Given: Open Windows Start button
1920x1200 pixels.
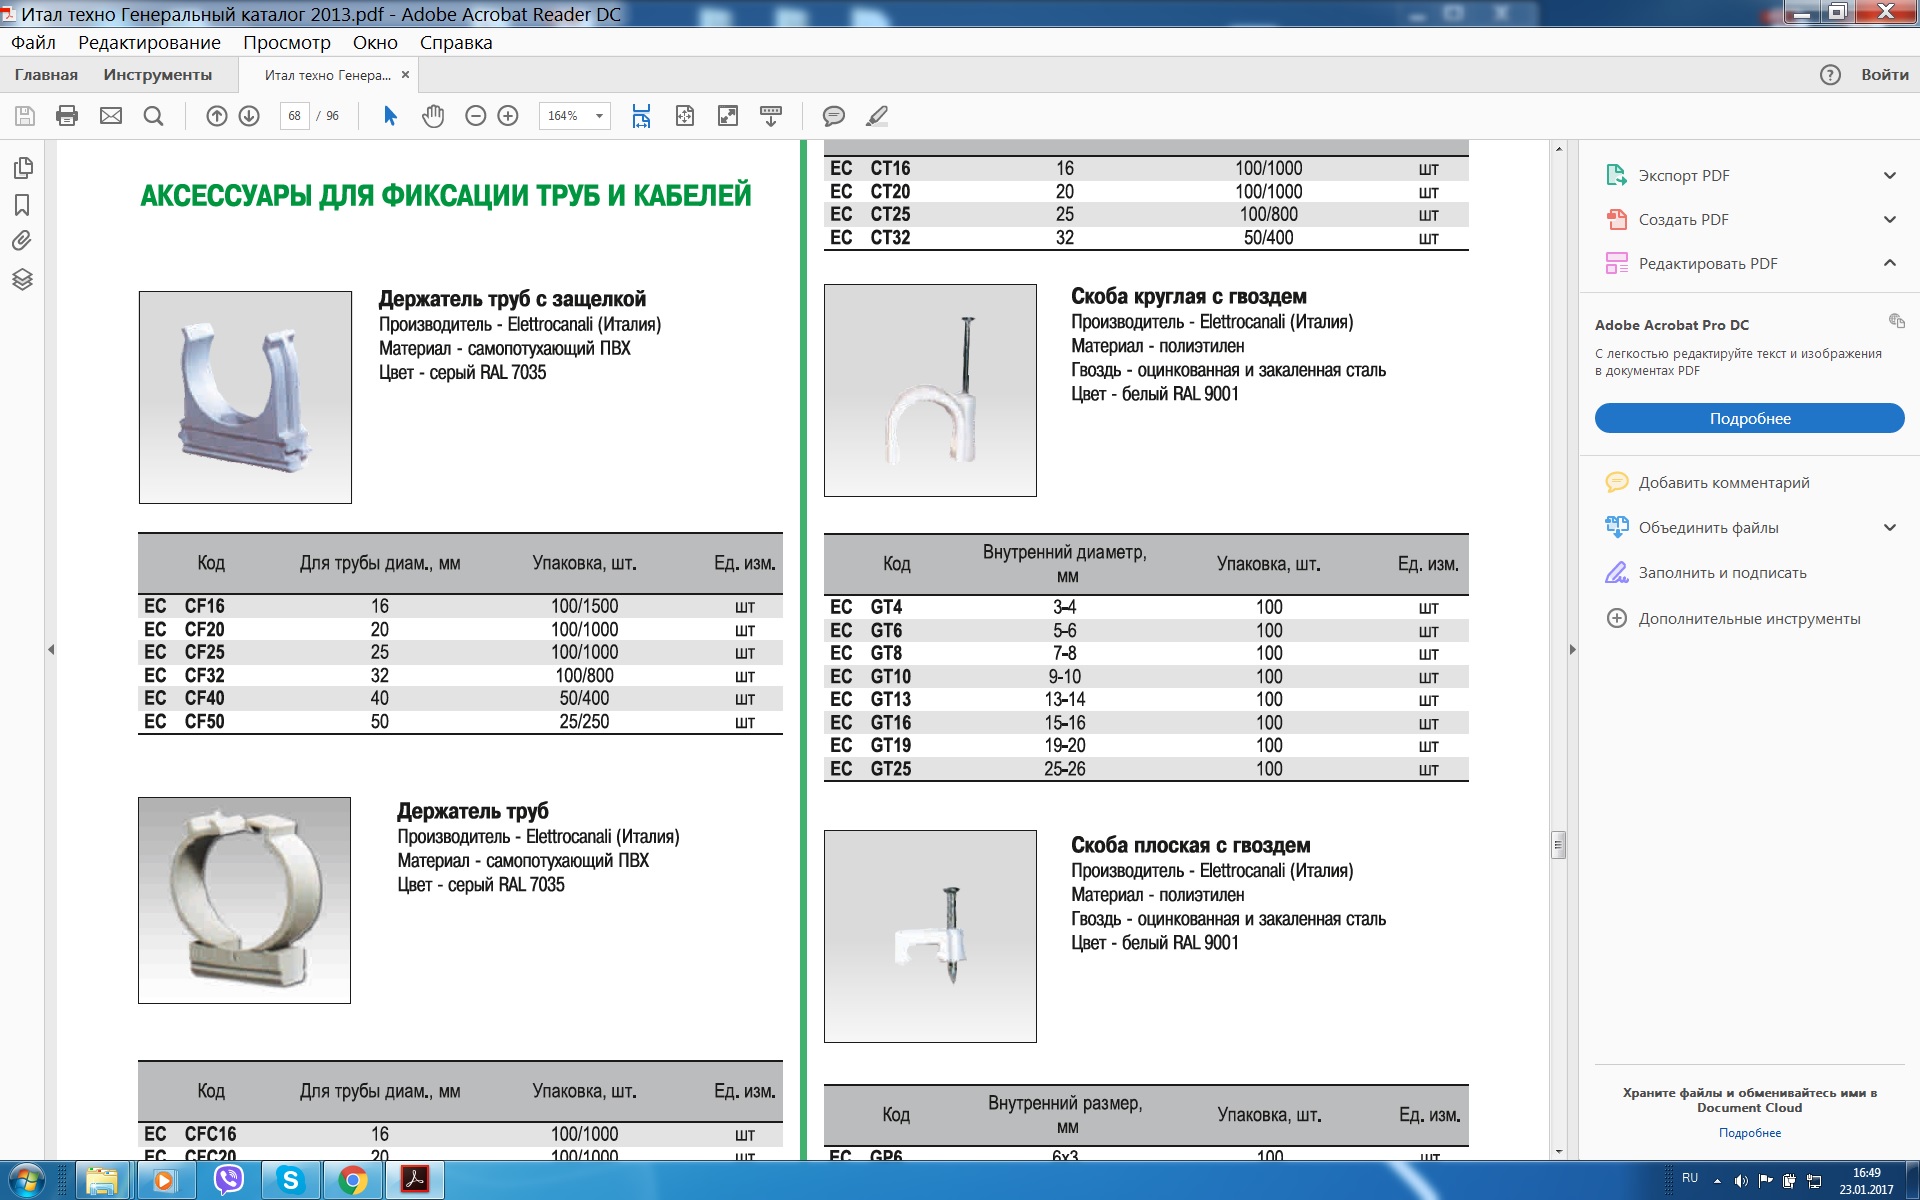Looking at the screenshot, I should [x=26, y=1181].
